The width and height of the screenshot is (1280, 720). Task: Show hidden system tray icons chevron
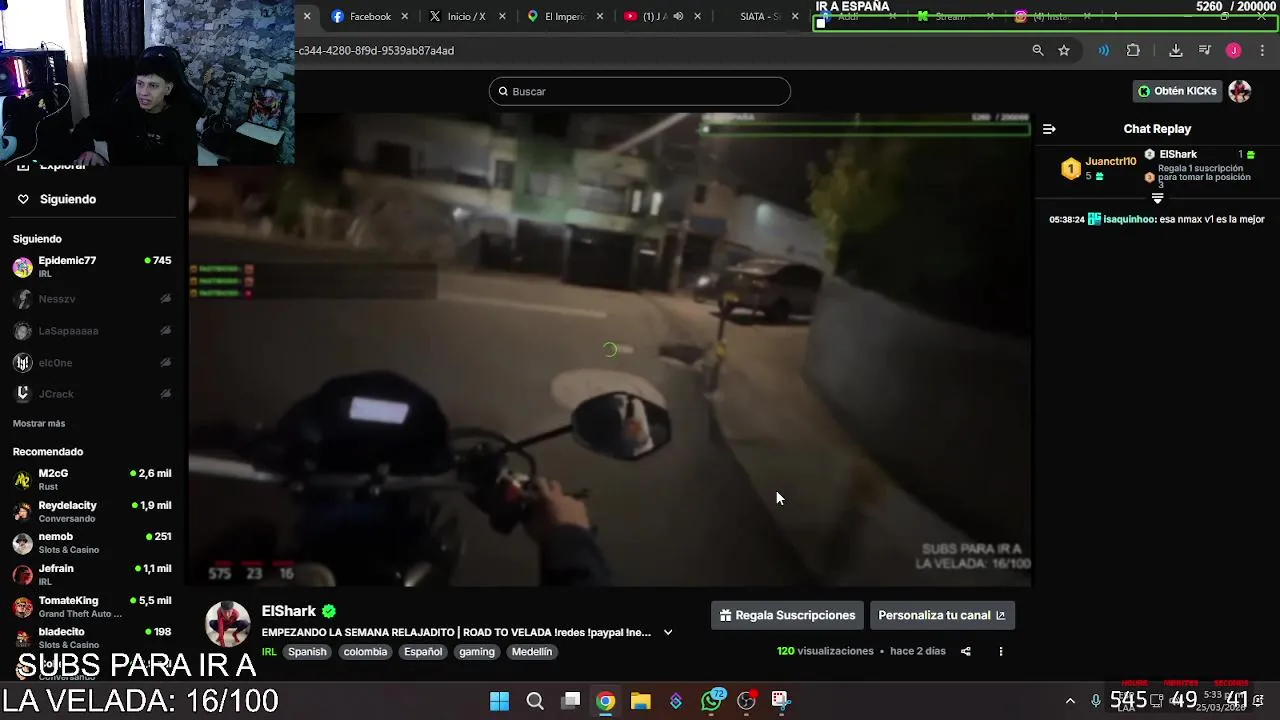coord(1070,701)
